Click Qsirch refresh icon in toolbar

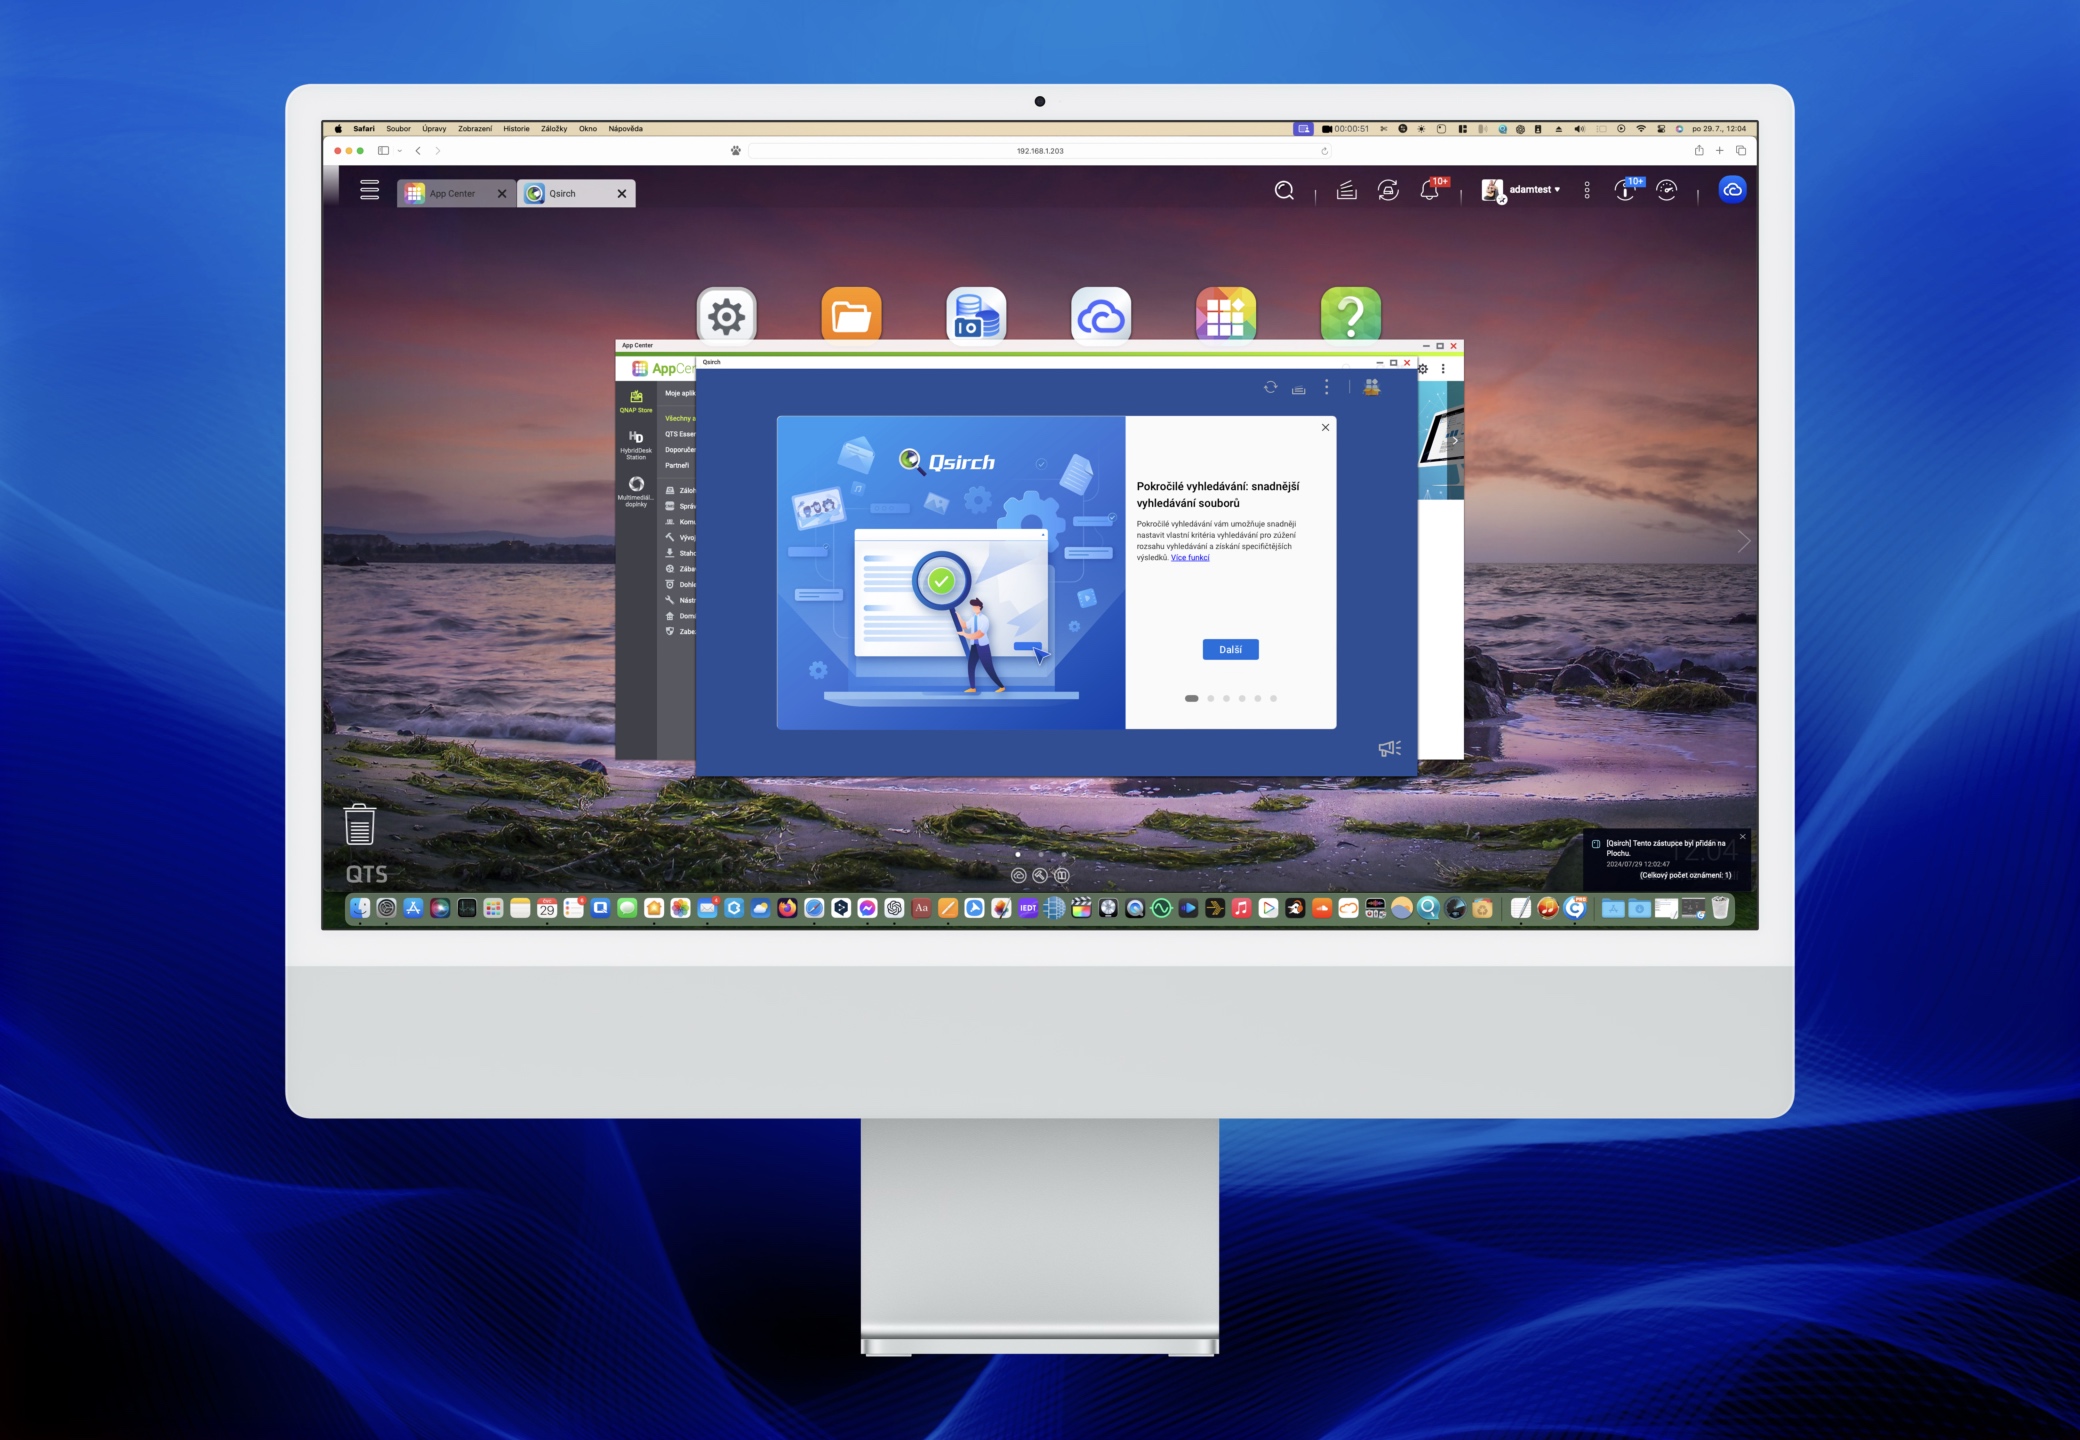pyautogui.click(x=1270, y=387)
